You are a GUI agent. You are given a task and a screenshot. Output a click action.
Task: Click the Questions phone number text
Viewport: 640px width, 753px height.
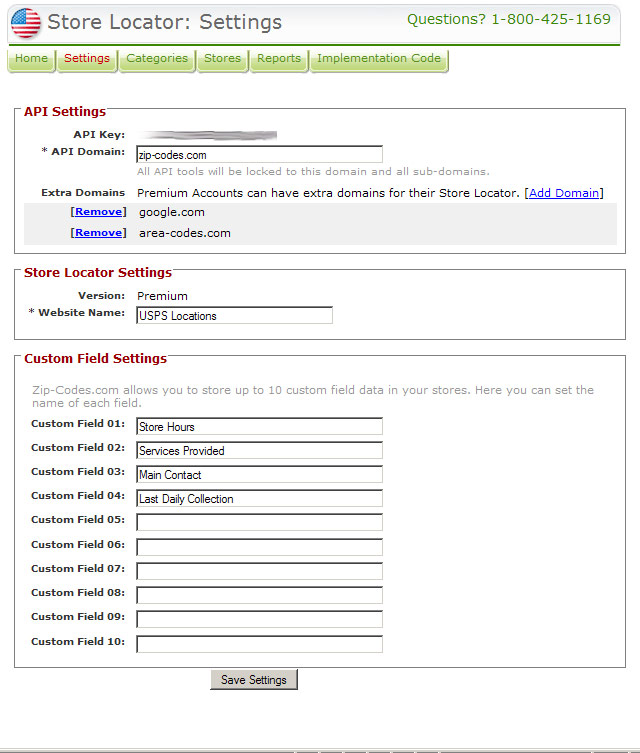[x=509, y=19]
